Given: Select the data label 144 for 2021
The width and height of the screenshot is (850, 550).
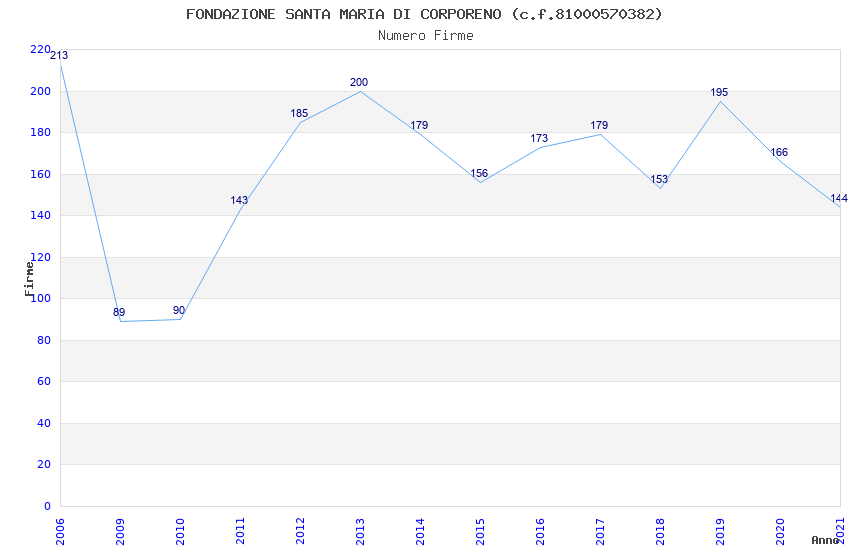Looking at the screenshot, I should tap(839, 198).
